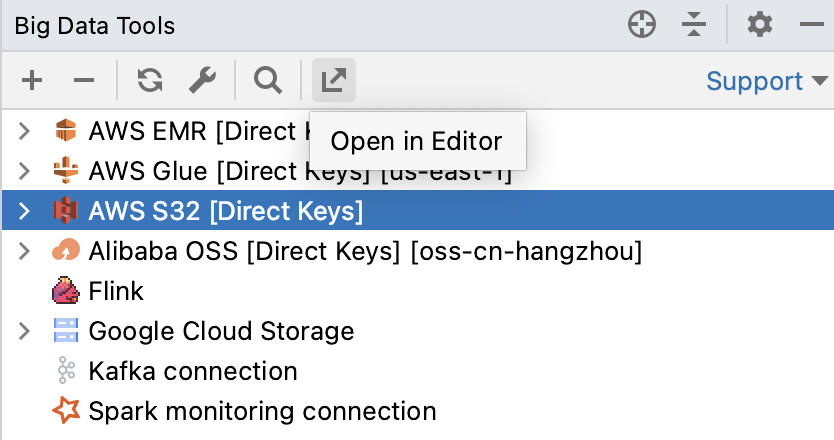The image size is (834, 440).
Task: Select the Flink connection
Action: coord(115,291)
